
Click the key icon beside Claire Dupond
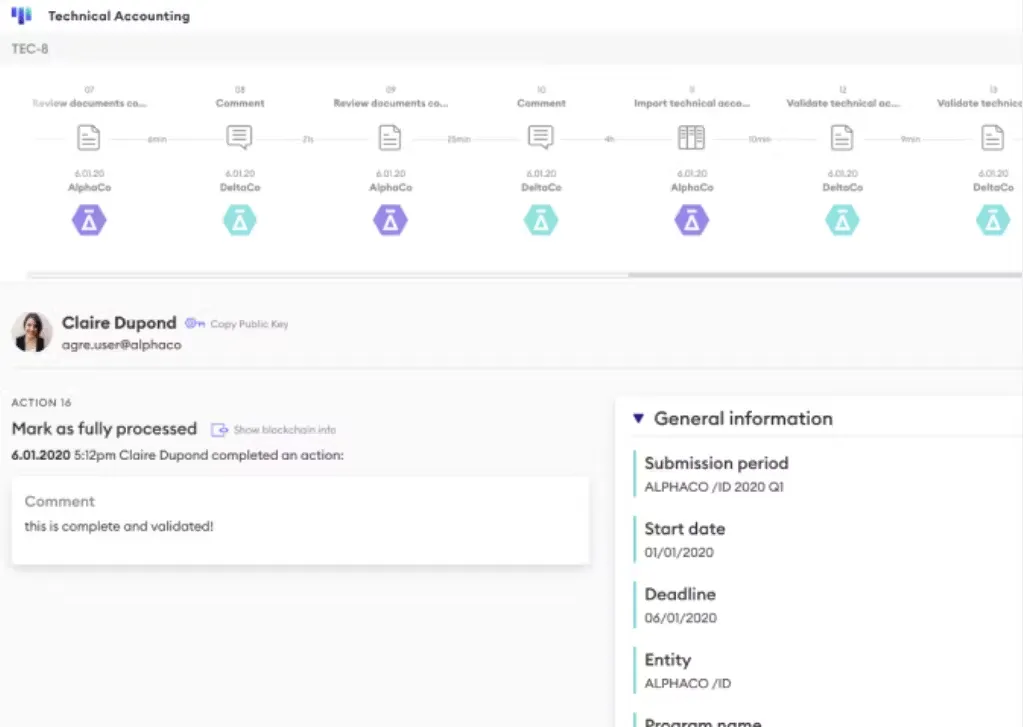(195, 324)
